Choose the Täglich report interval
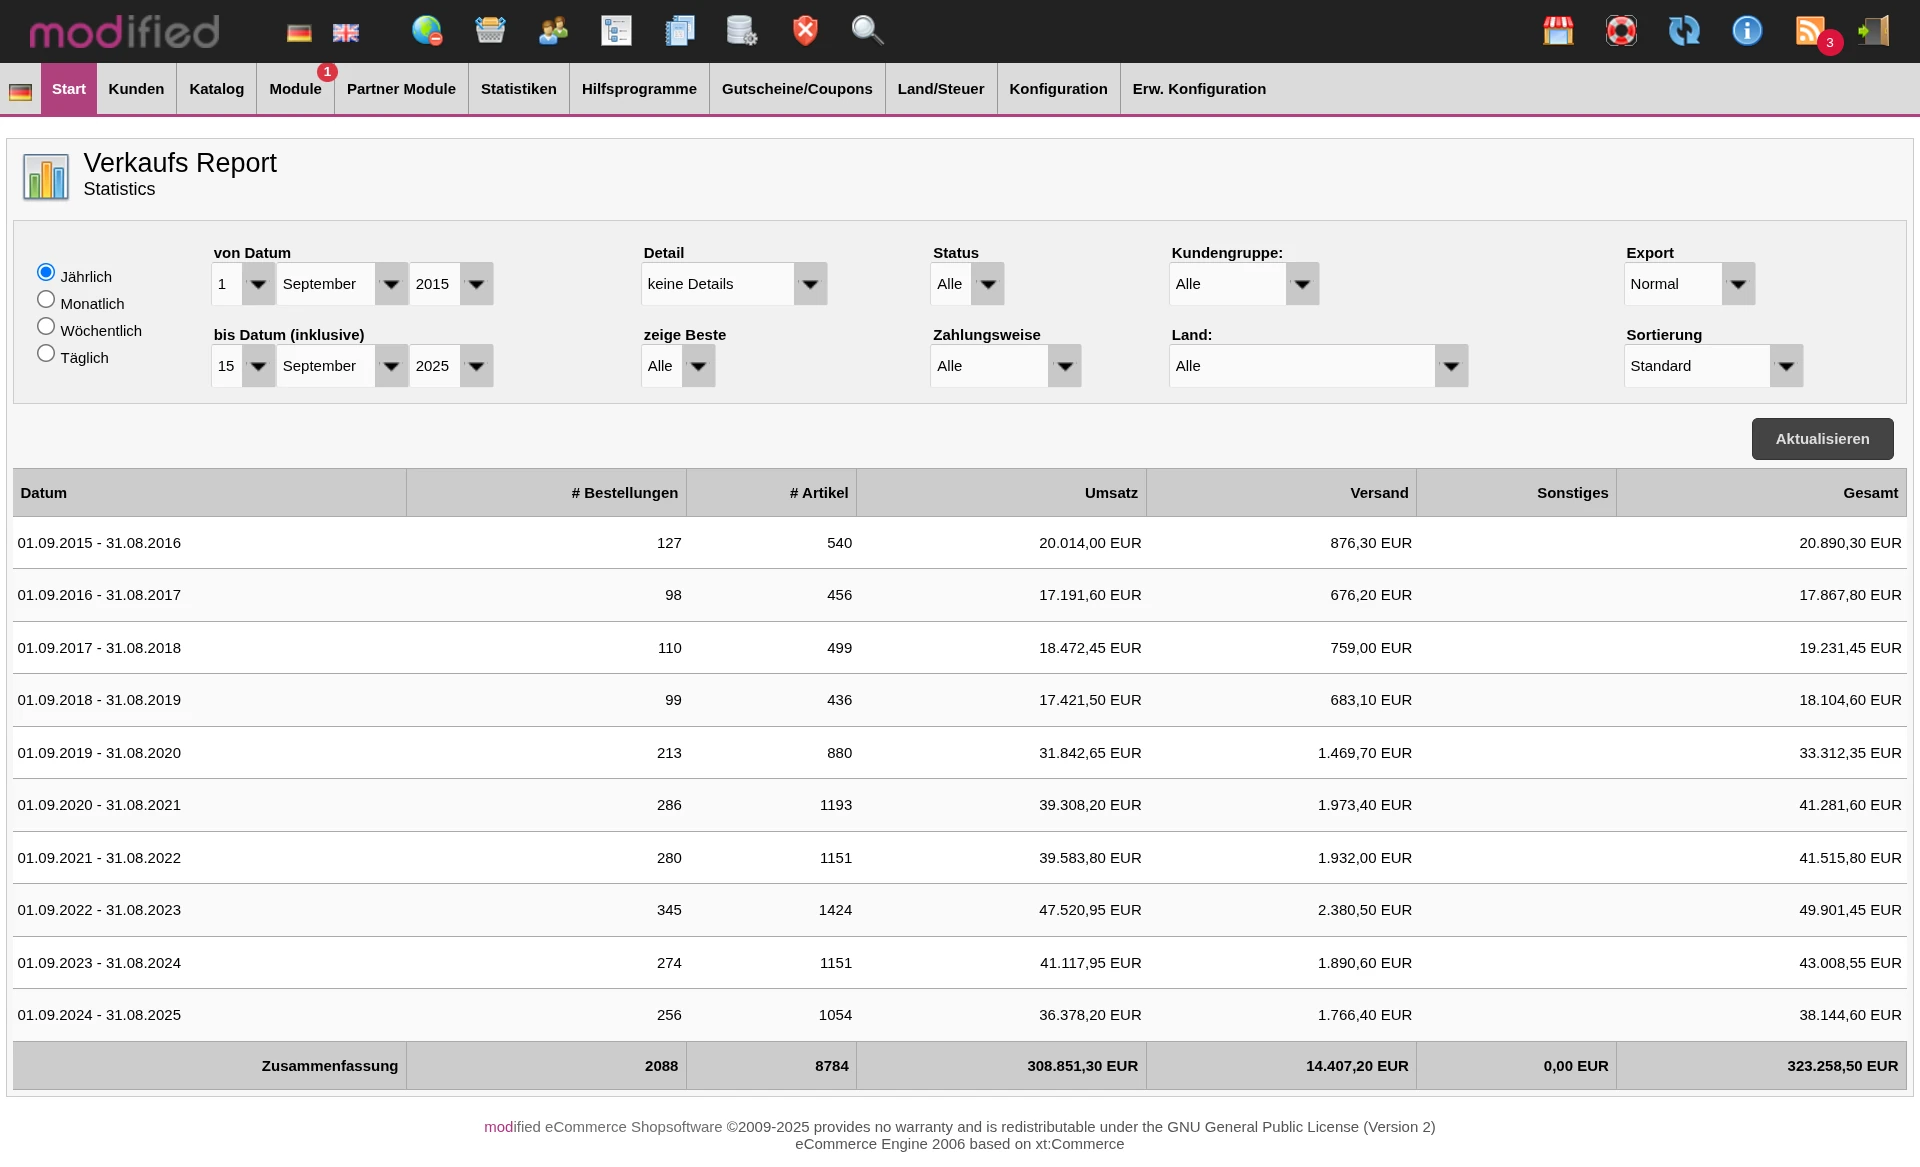The image size is (1920, 1167). click(x=46, y=354)
